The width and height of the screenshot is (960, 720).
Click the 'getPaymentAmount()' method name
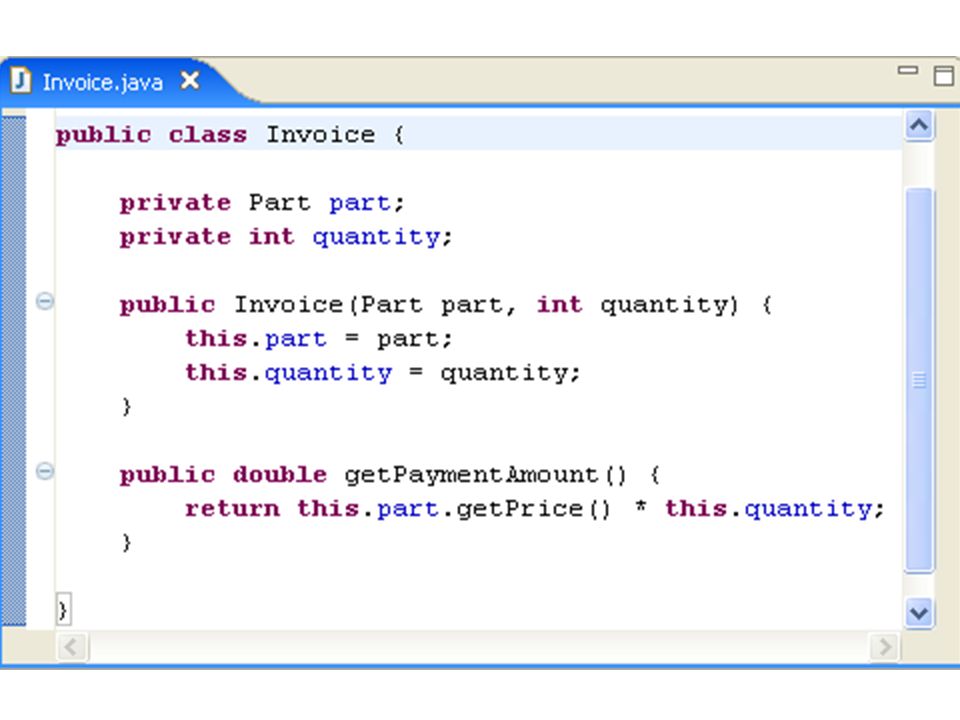pyautogui.click(x=486, y=475)
